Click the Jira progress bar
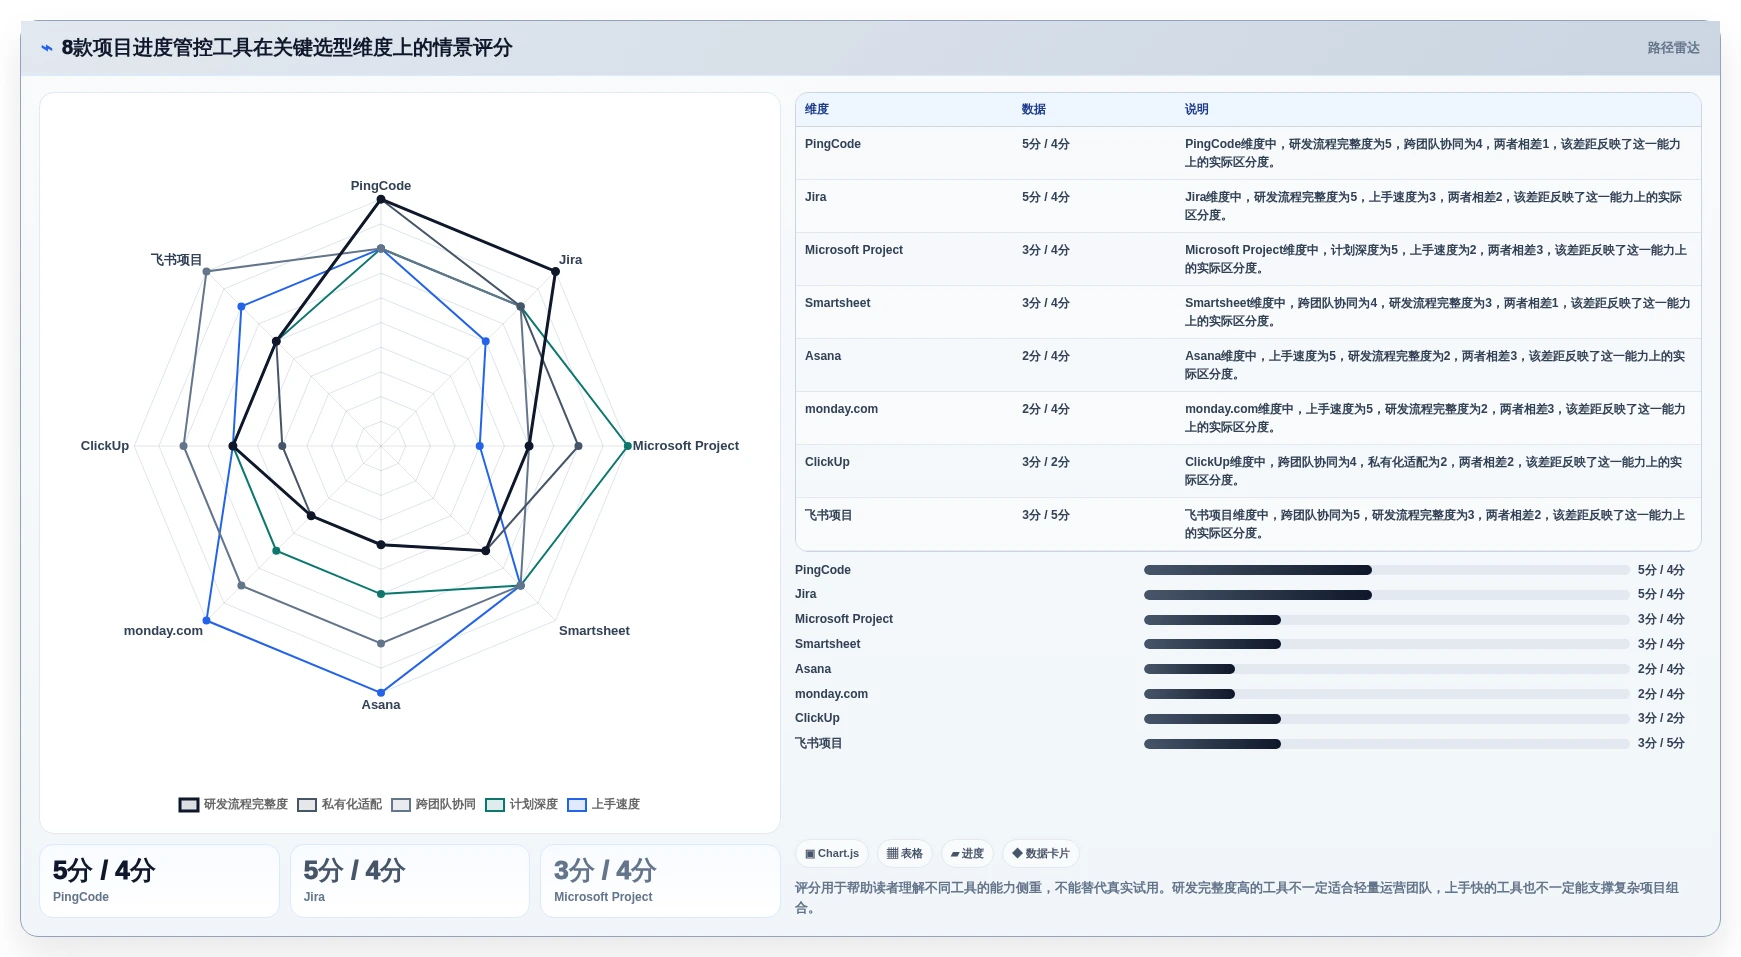The height and width of the screenshot is (957, 1741). click(x=1387, y=595)
